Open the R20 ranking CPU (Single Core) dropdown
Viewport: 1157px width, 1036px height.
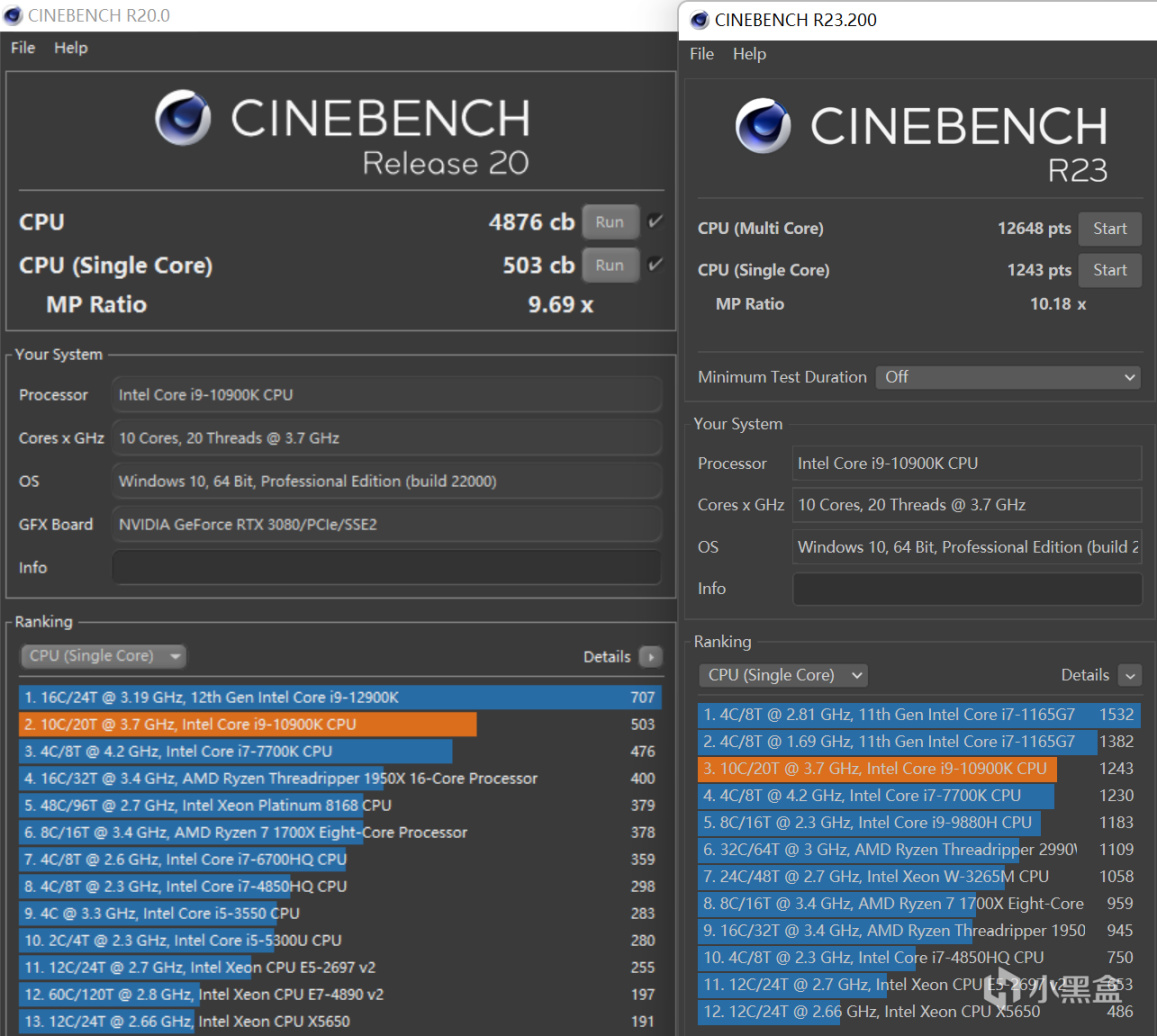tap(104, 656)
